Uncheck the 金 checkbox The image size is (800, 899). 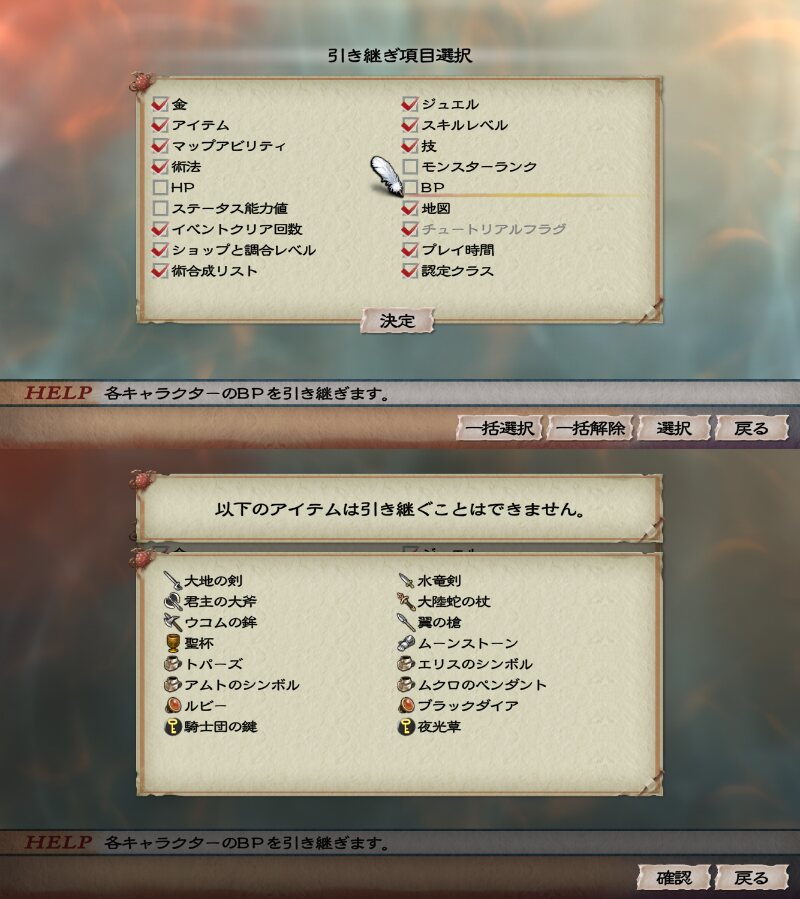160,104
